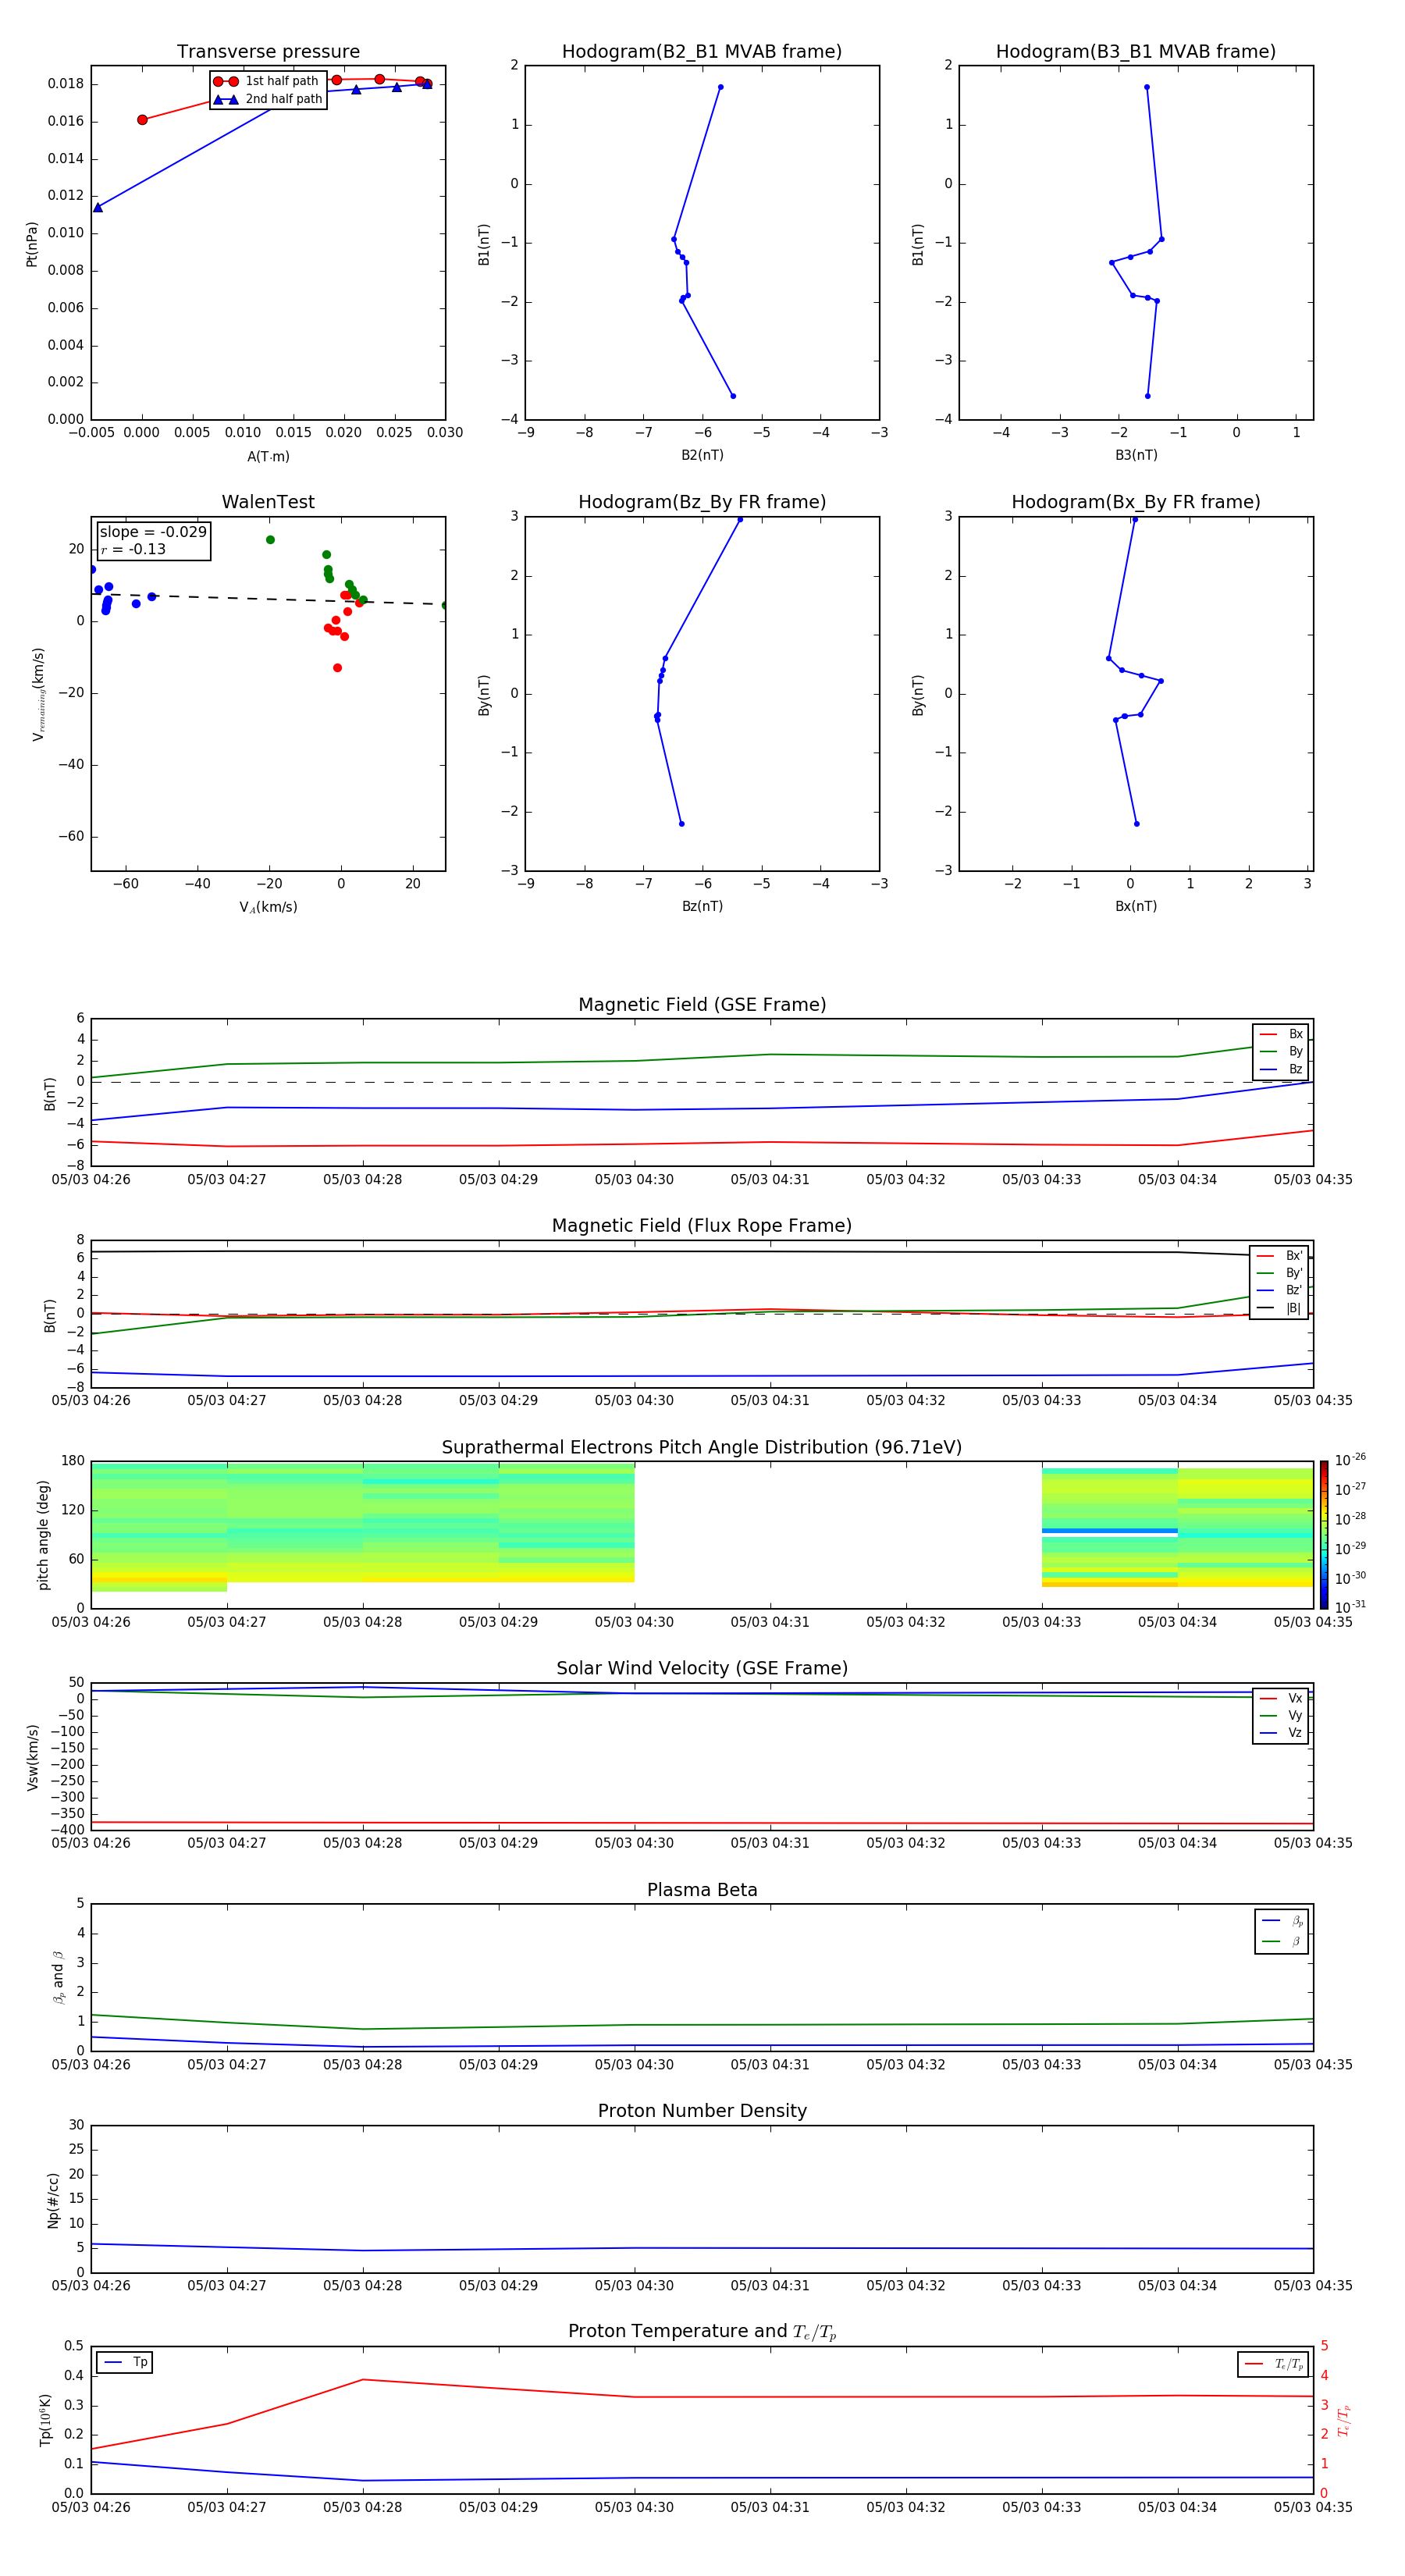Viewport: 1405px width, 2576px height.
Task: Click the 'Hodogram(B2_B1 MVAB frame)' title
Action: 702,52
